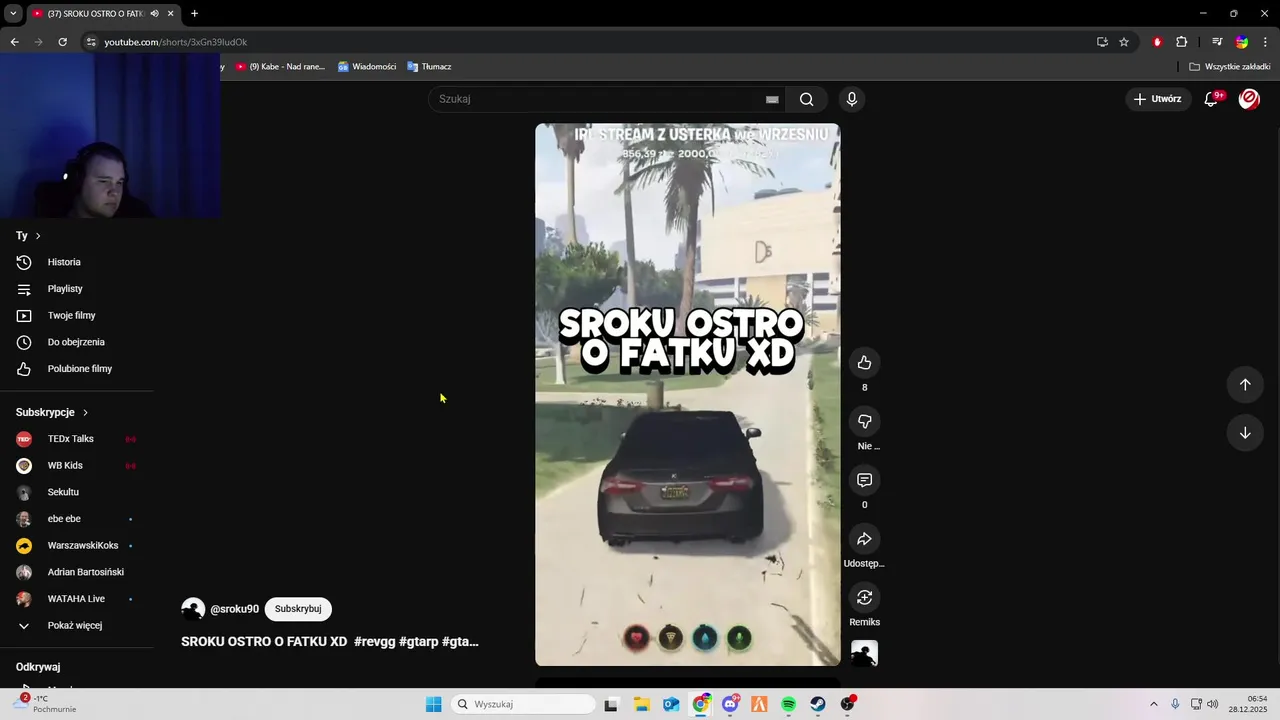Viewport: 1280px width, 720px height.
Task: Open Adrian Bartosiński subscription
Action: [76, 572]
